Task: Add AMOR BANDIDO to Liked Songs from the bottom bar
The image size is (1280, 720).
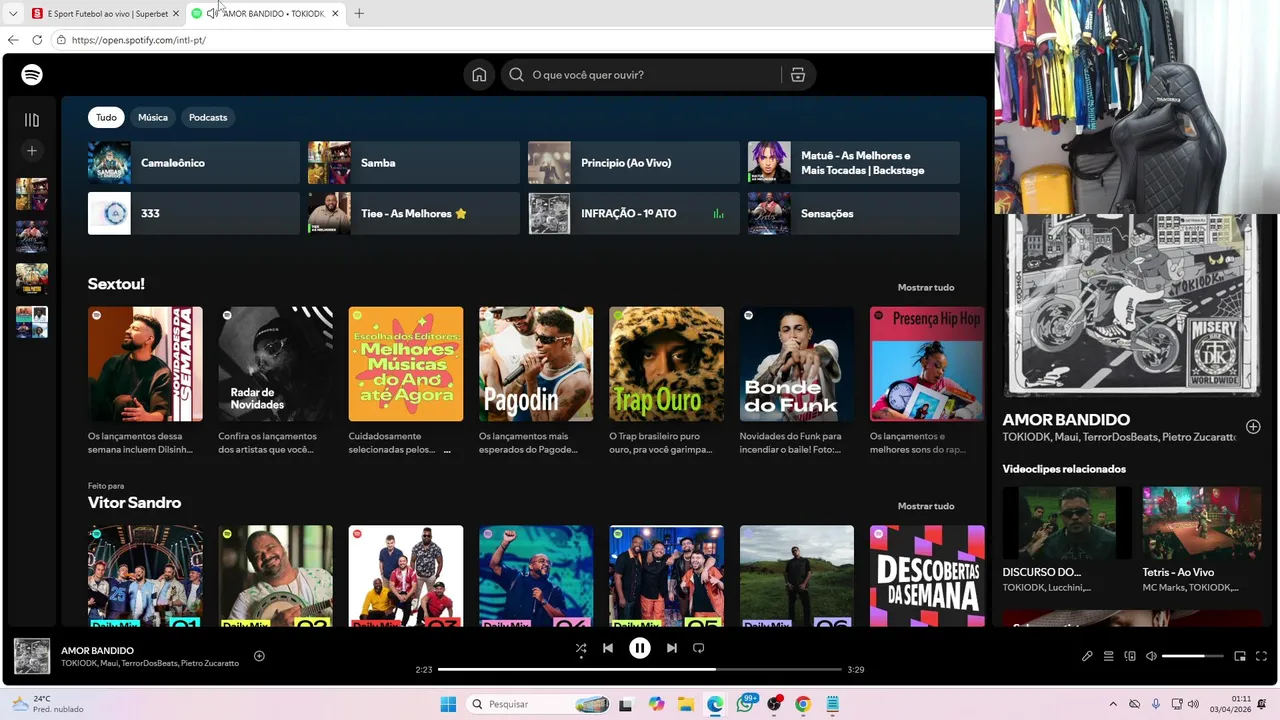Action: 259,656
